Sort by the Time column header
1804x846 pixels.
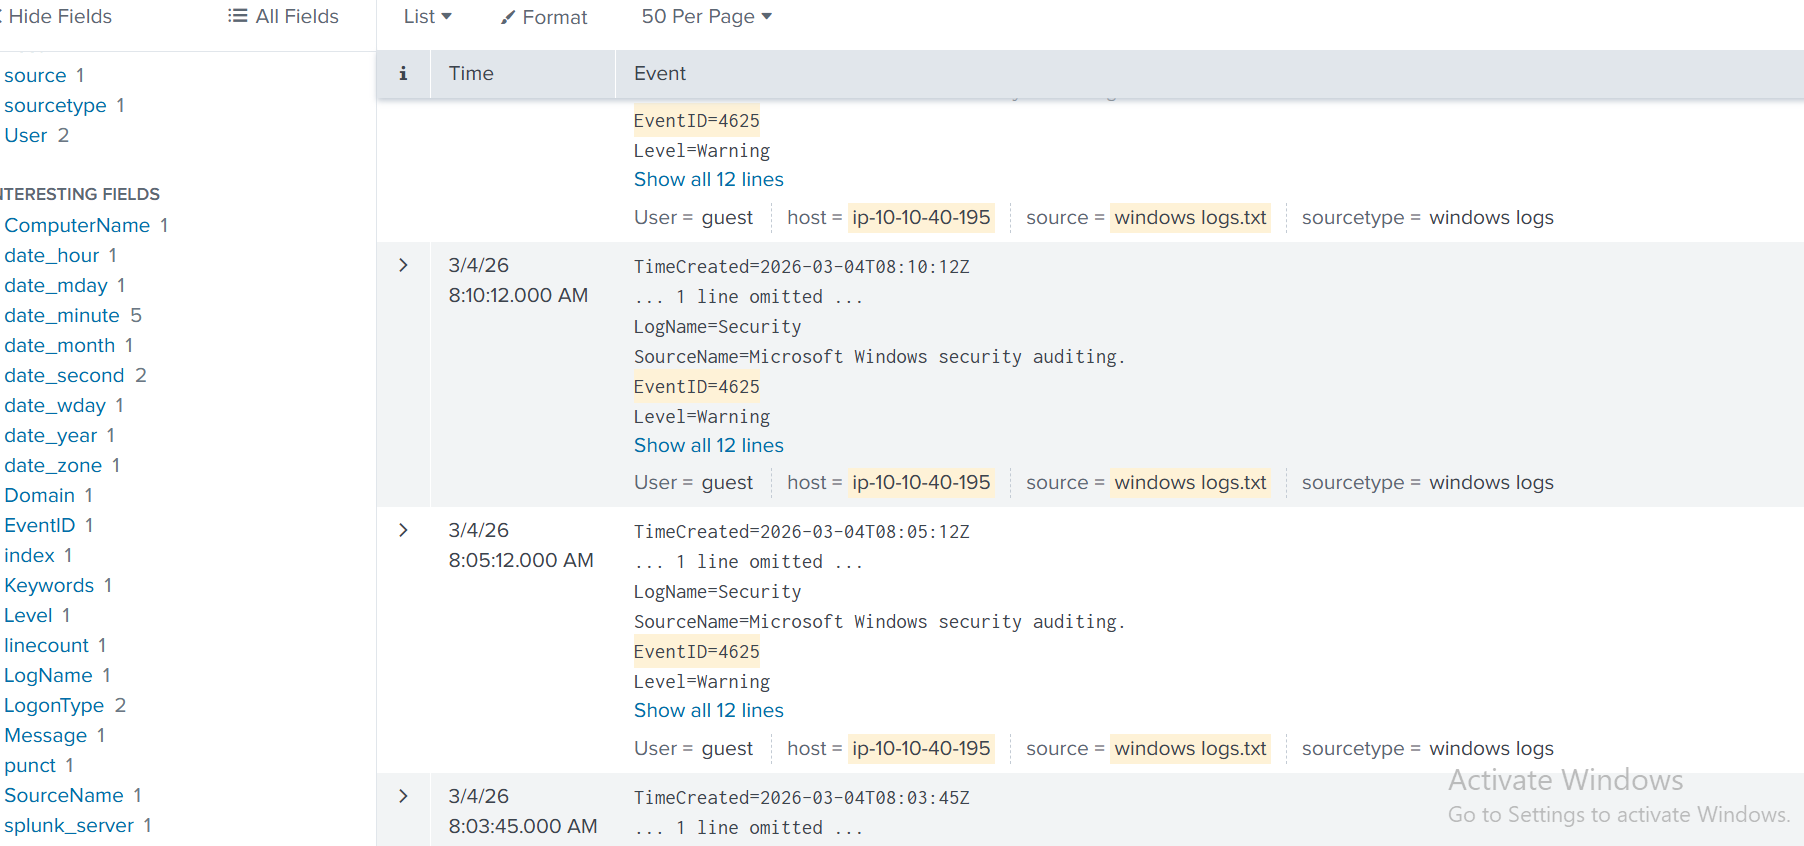pos(471,74)
